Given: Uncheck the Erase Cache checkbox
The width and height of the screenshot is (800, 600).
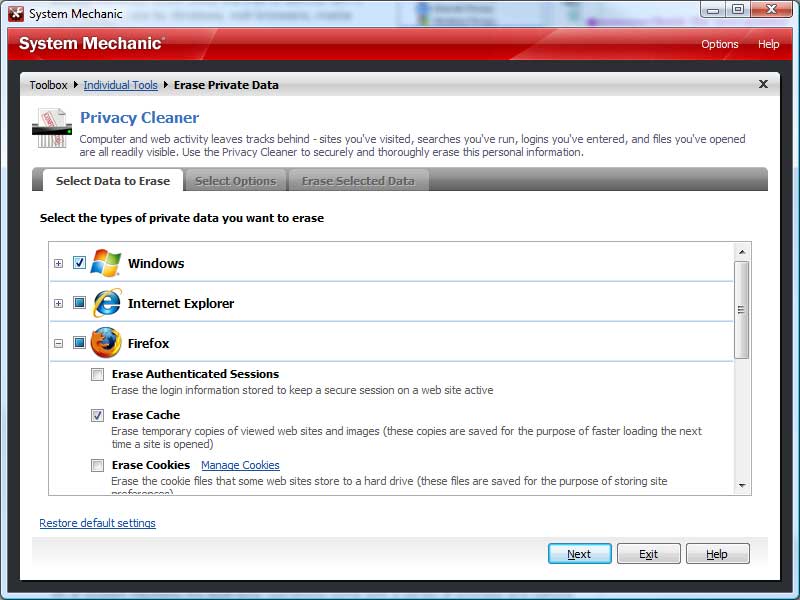Looking at the screenshot, I should point(97,415).
